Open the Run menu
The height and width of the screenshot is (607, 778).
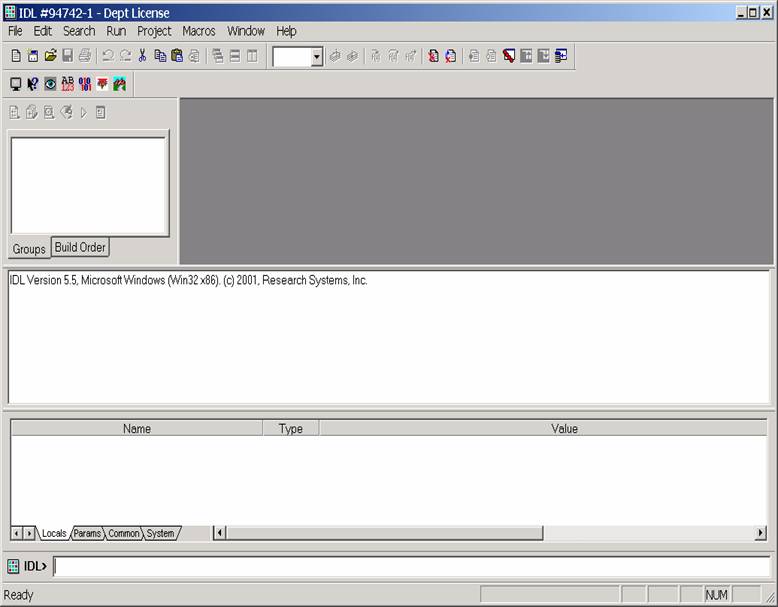coord(116,31)
